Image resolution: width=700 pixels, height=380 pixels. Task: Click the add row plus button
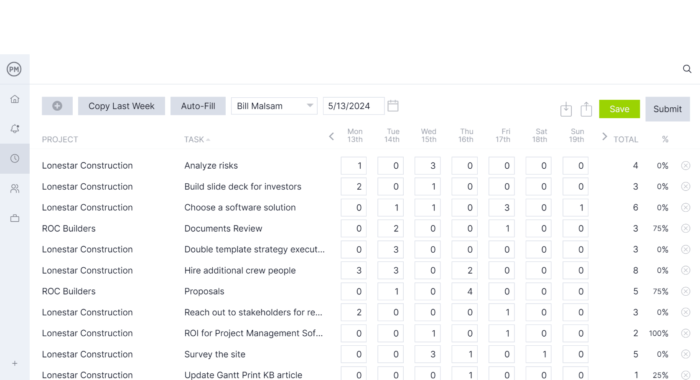click(57, 106)
